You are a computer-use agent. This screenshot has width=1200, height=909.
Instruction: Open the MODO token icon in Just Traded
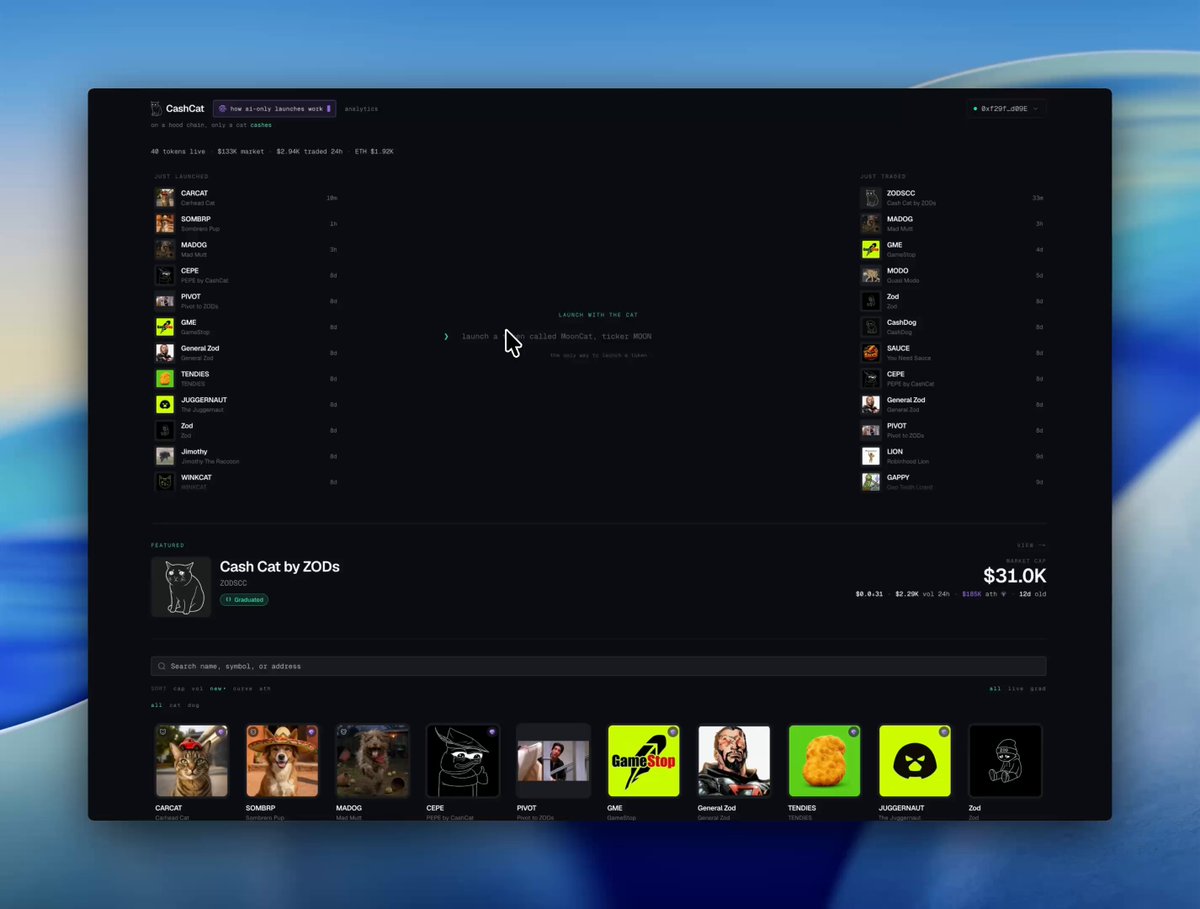pos(871,275)
